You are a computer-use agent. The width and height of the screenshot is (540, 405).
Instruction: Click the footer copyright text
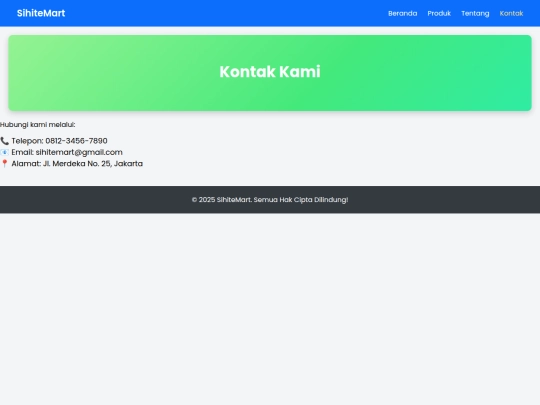pyautogui.click(x=270, y=200)
